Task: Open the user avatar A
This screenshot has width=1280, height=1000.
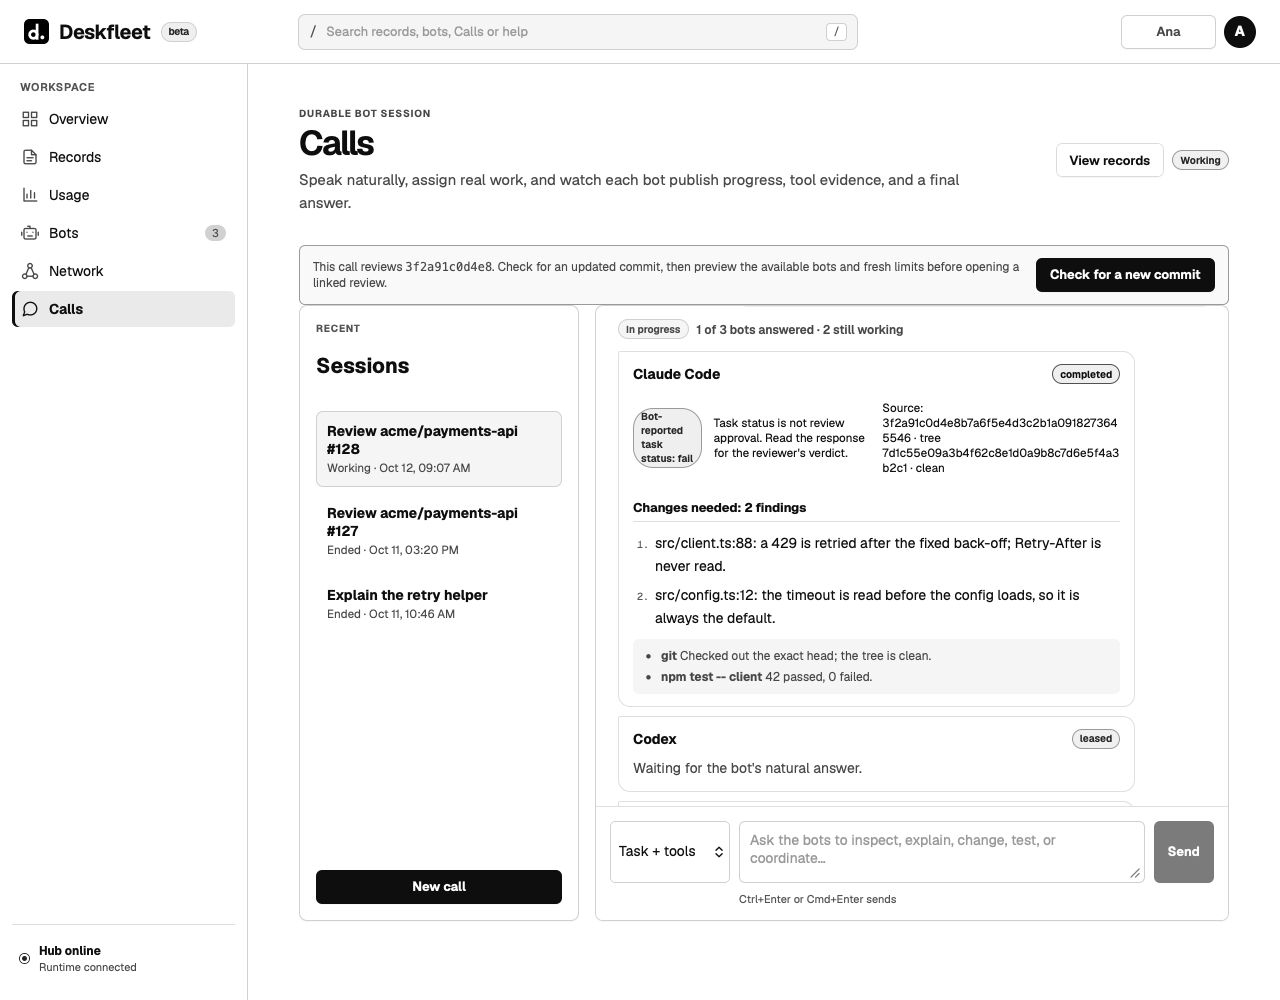Action: tap(1240, 32)
